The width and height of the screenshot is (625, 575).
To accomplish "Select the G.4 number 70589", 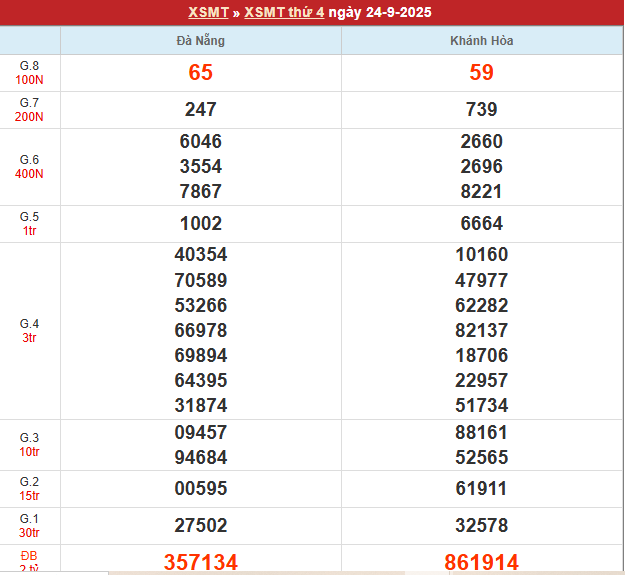I will [x=200, y=281].
